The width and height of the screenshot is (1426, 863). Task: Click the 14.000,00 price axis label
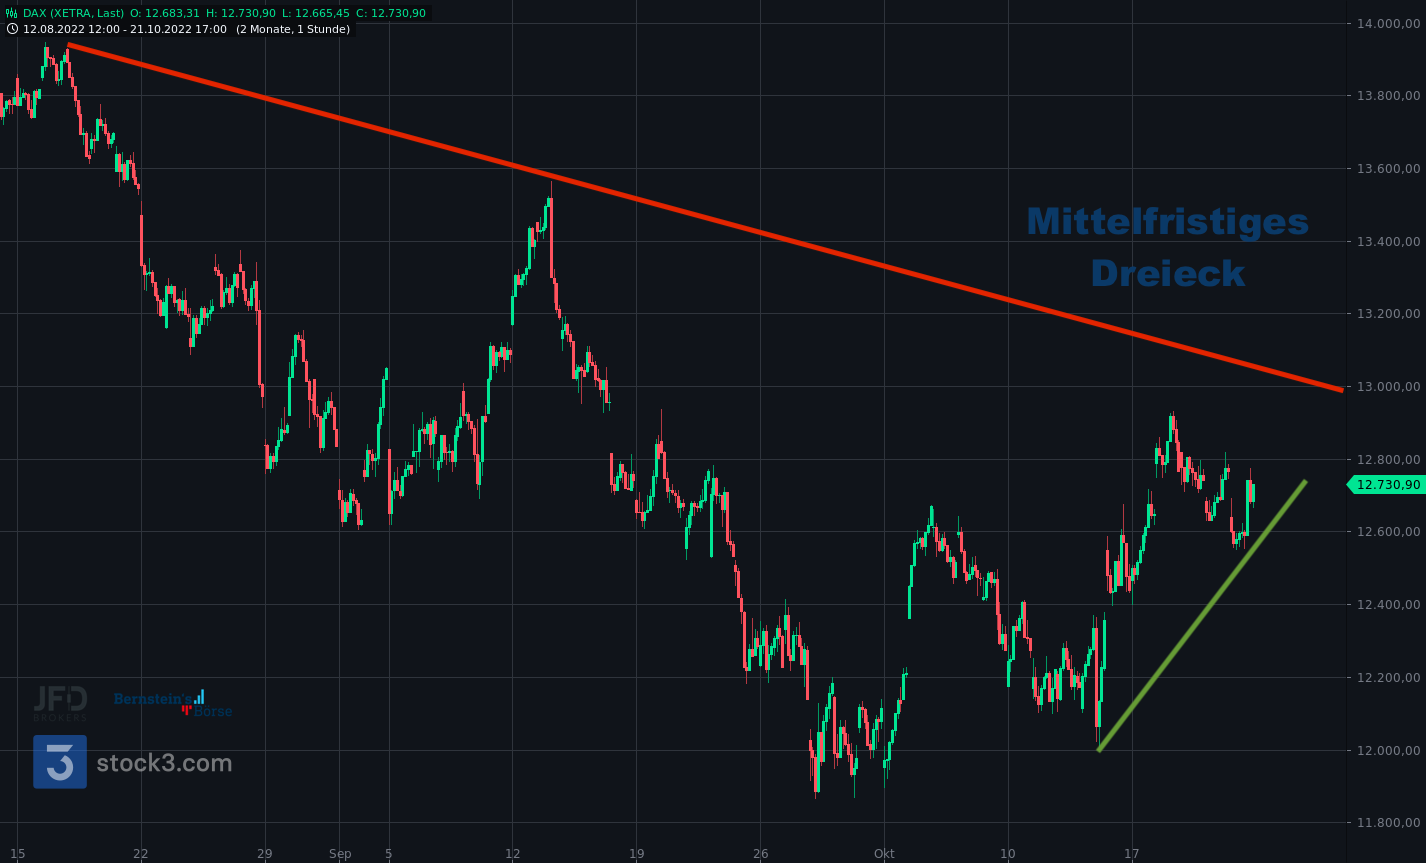[x=1390, y=23]
